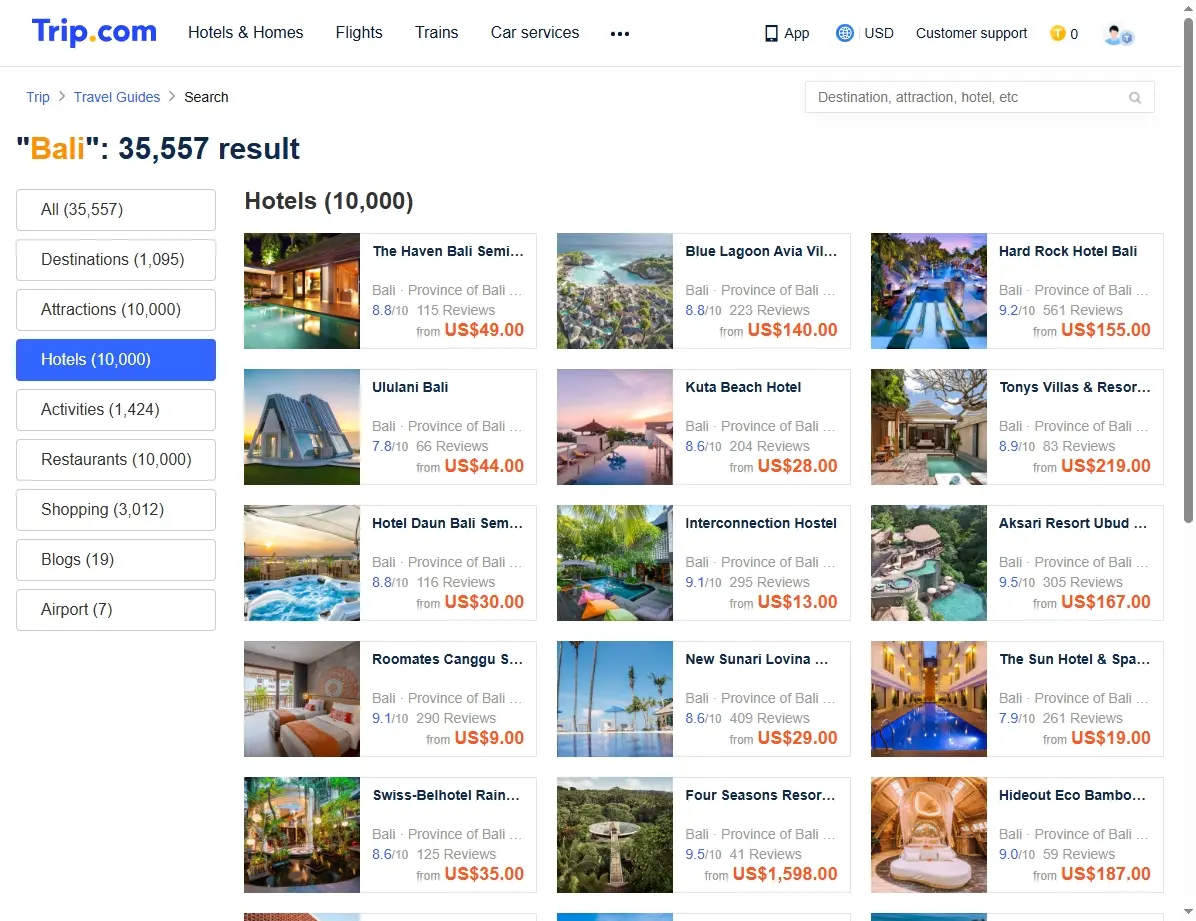1196x921 pixels.
Task: Click the US$9.00 price
Action: tap(489, 738)
